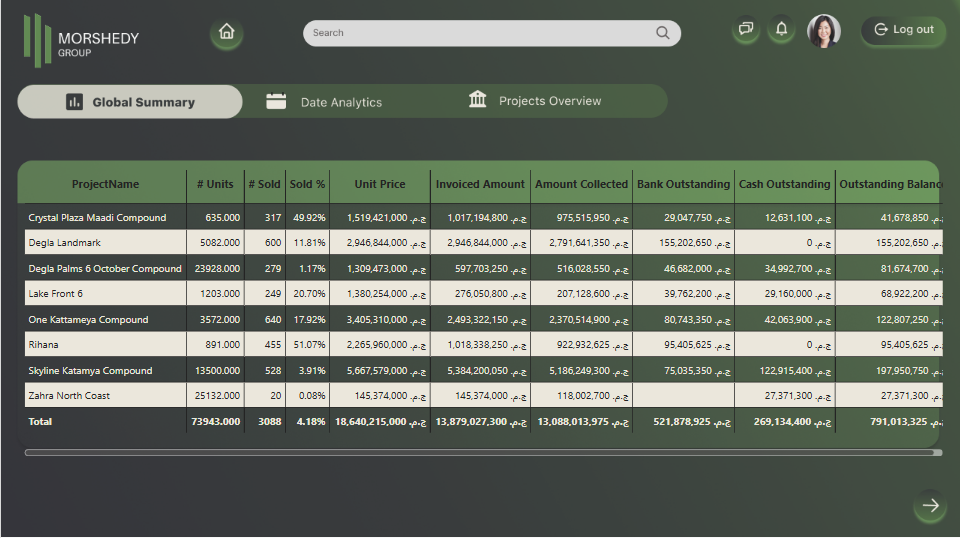
Task: Open the notifications bell
Action: coord(781,29)
